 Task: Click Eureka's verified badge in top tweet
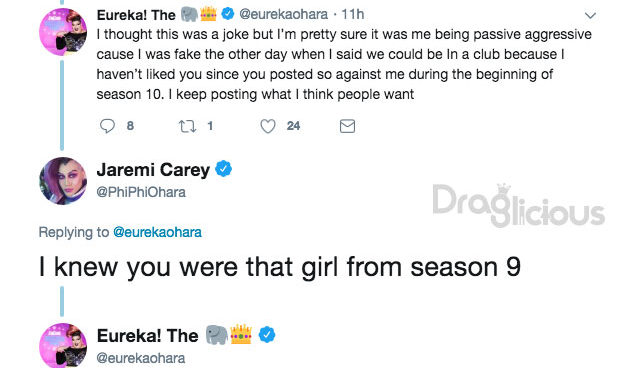coord(228,14)
